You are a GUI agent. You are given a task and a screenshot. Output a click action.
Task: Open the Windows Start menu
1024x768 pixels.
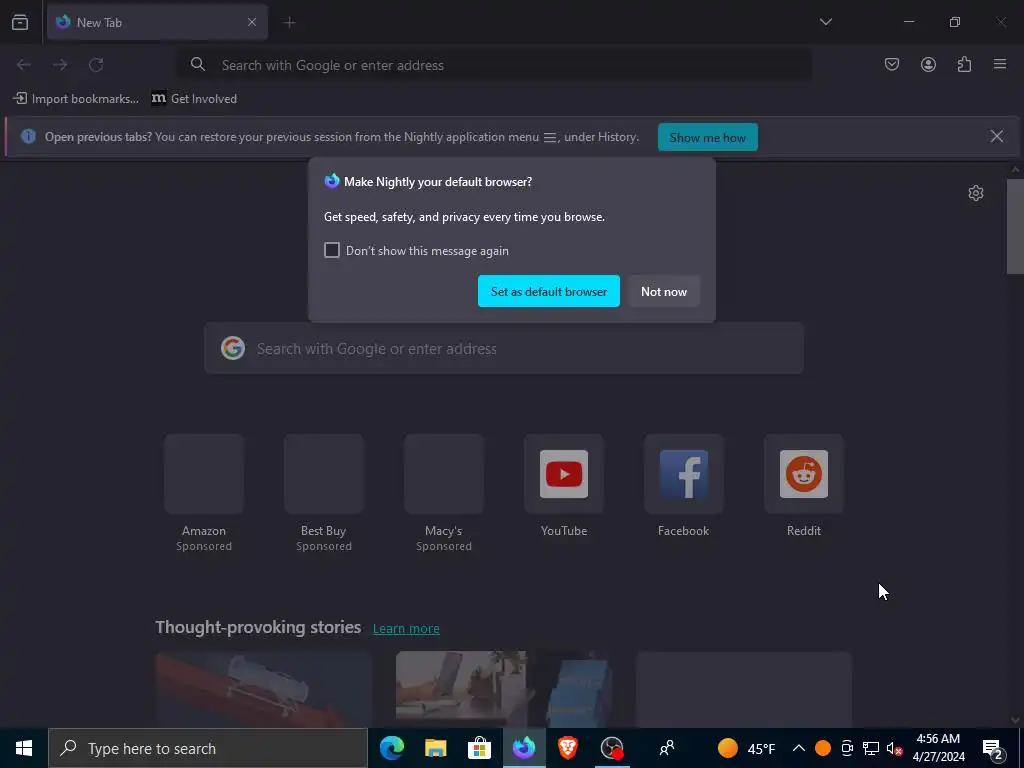coord(24,748)
